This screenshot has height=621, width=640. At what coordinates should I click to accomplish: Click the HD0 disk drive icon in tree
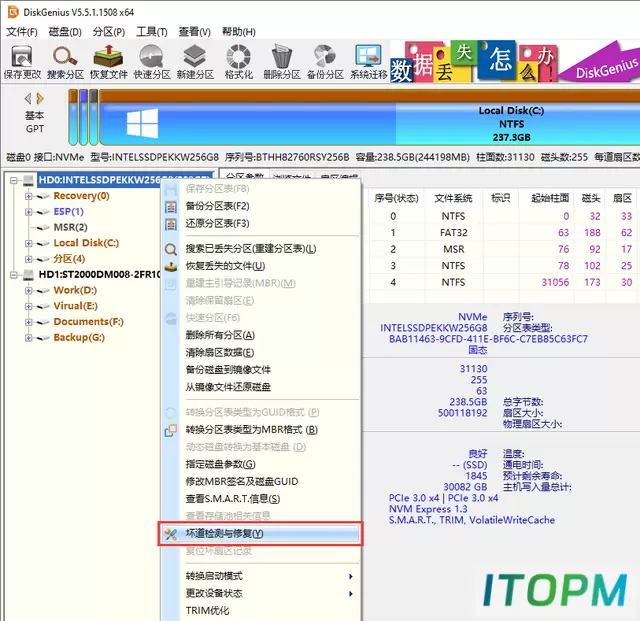[28, 180]
